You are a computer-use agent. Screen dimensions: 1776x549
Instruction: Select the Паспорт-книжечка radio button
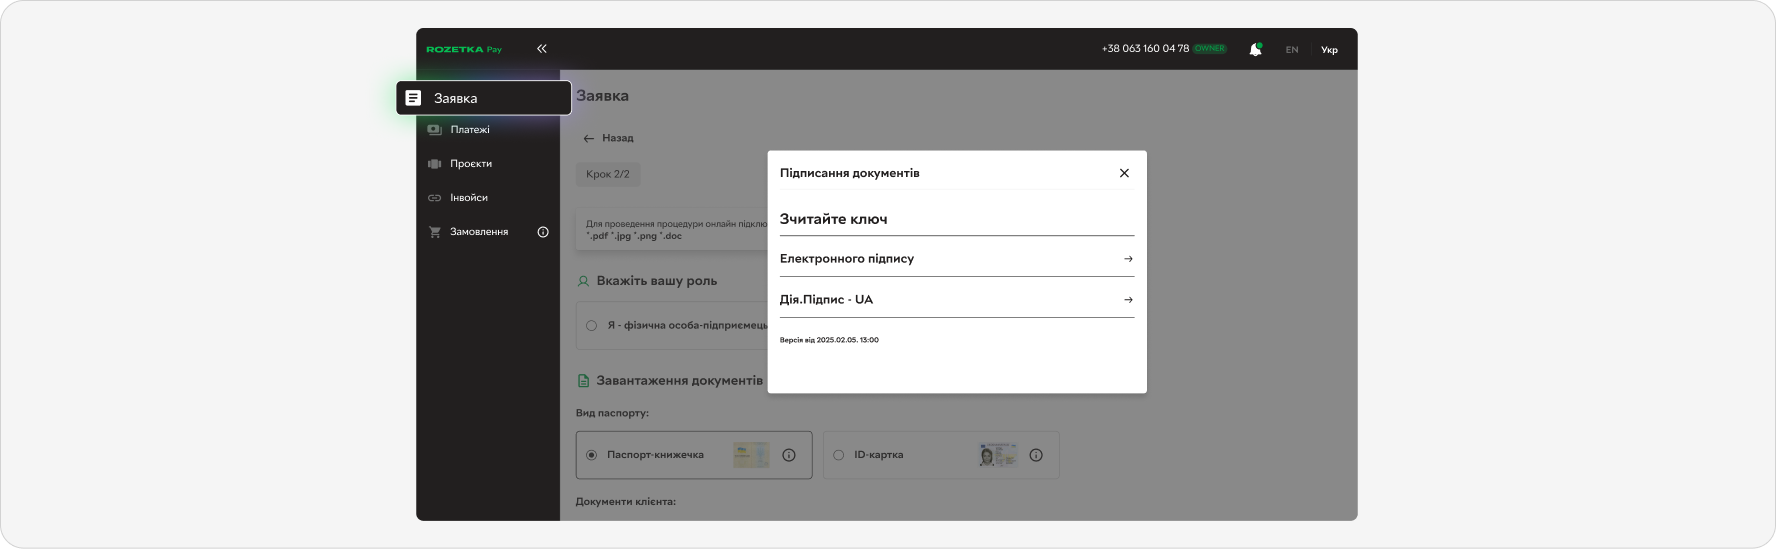(x=591, y=455)
